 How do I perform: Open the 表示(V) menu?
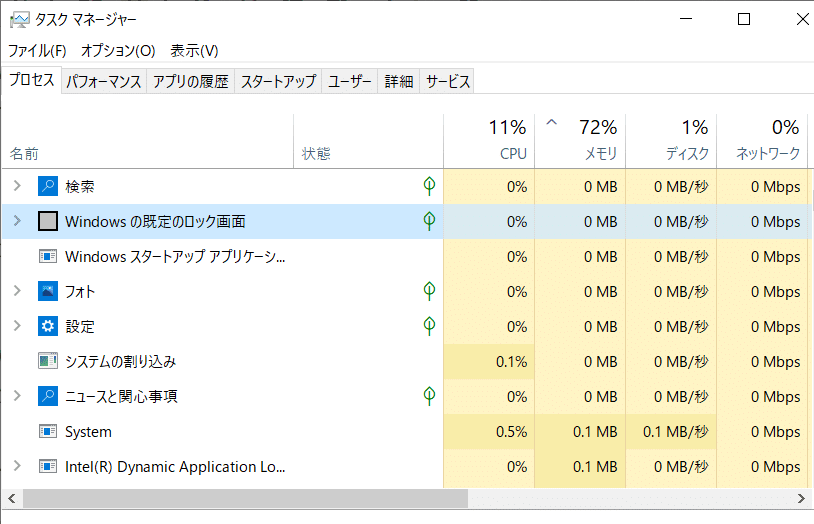tap(194, 50)
